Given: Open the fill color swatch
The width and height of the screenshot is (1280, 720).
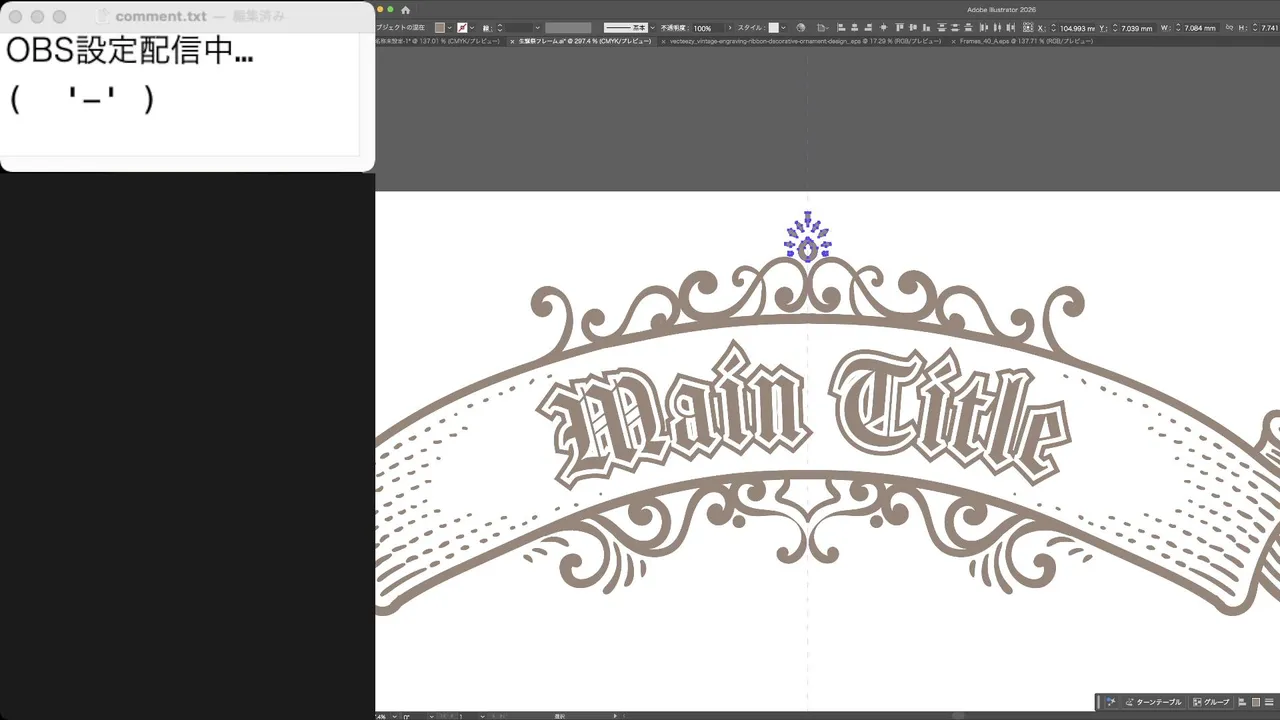Looking at the screenshot, I should coord(439,28).
